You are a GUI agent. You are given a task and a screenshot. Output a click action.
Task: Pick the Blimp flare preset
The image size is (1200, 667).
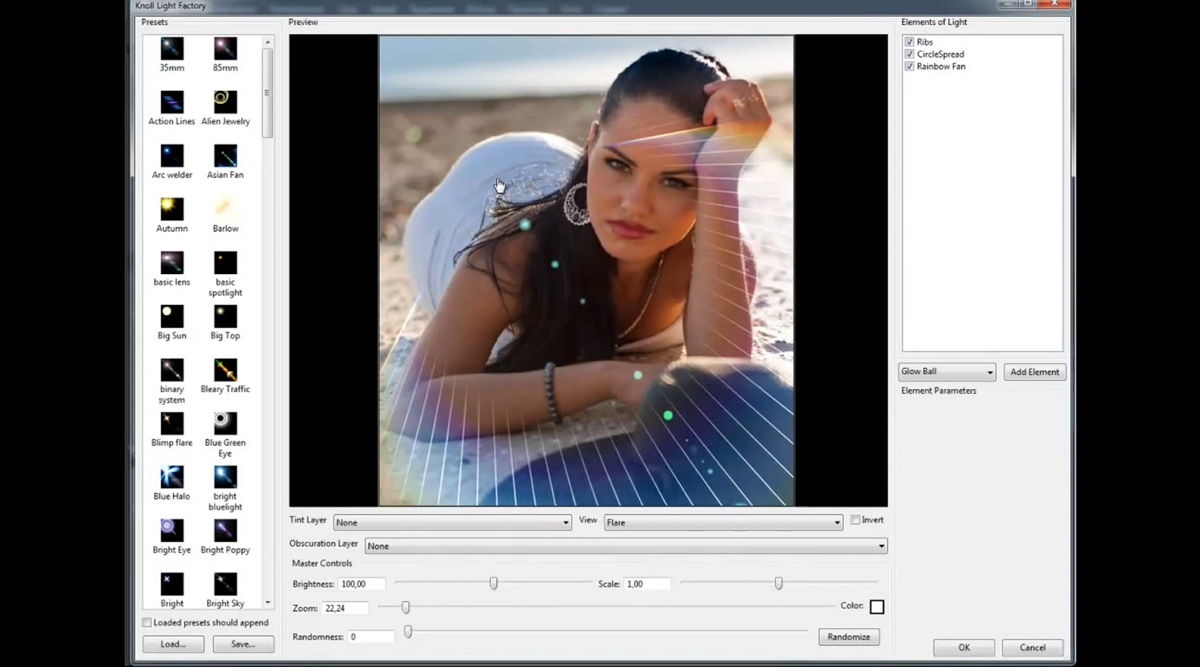pyautogui.click(x=172, y=423)
